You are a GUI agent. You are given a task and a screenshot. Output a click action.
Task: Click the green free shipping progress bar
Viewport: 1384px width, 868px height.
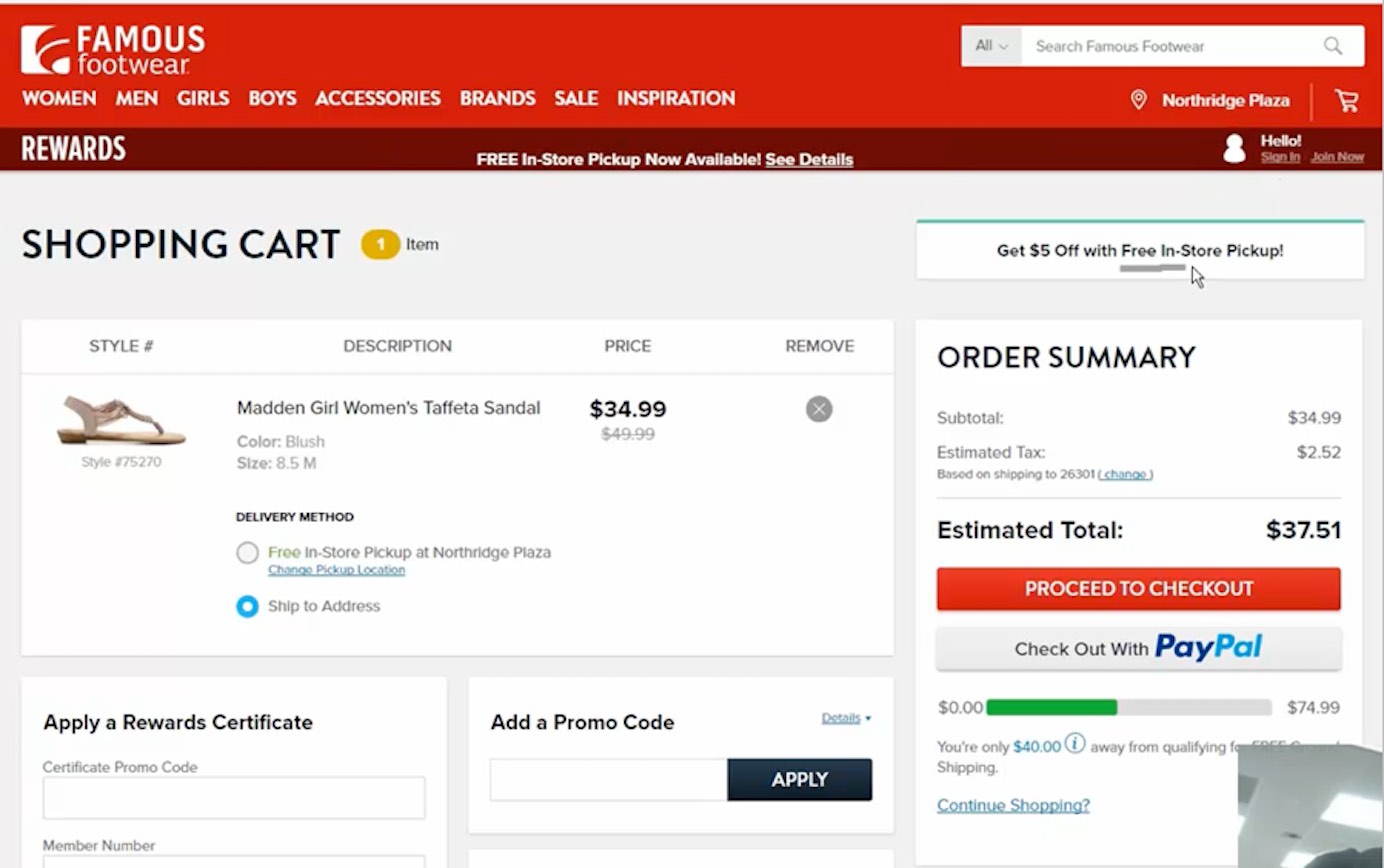pyautogui.click(x=1050, y=707)
